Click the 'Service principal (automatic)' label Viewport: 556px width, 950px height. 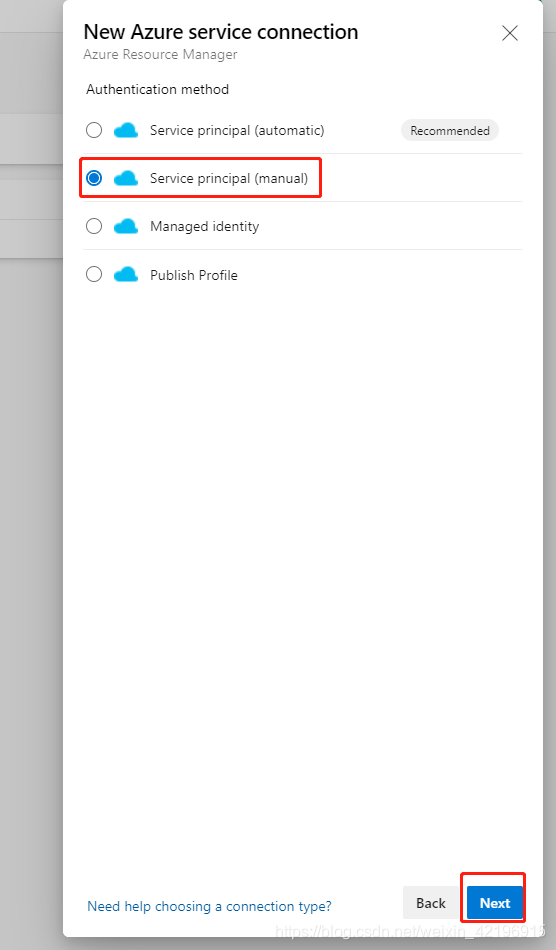[237, 130]
